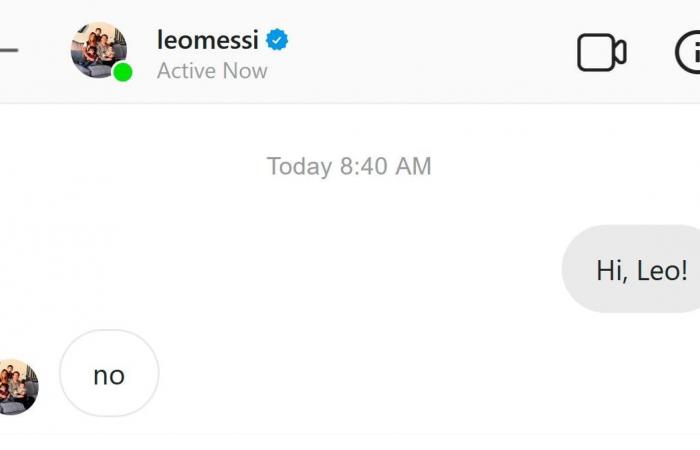This screenshot has width=700, height=450.
Task: Go back using the top-left arrow
Action: coord(8,50)
